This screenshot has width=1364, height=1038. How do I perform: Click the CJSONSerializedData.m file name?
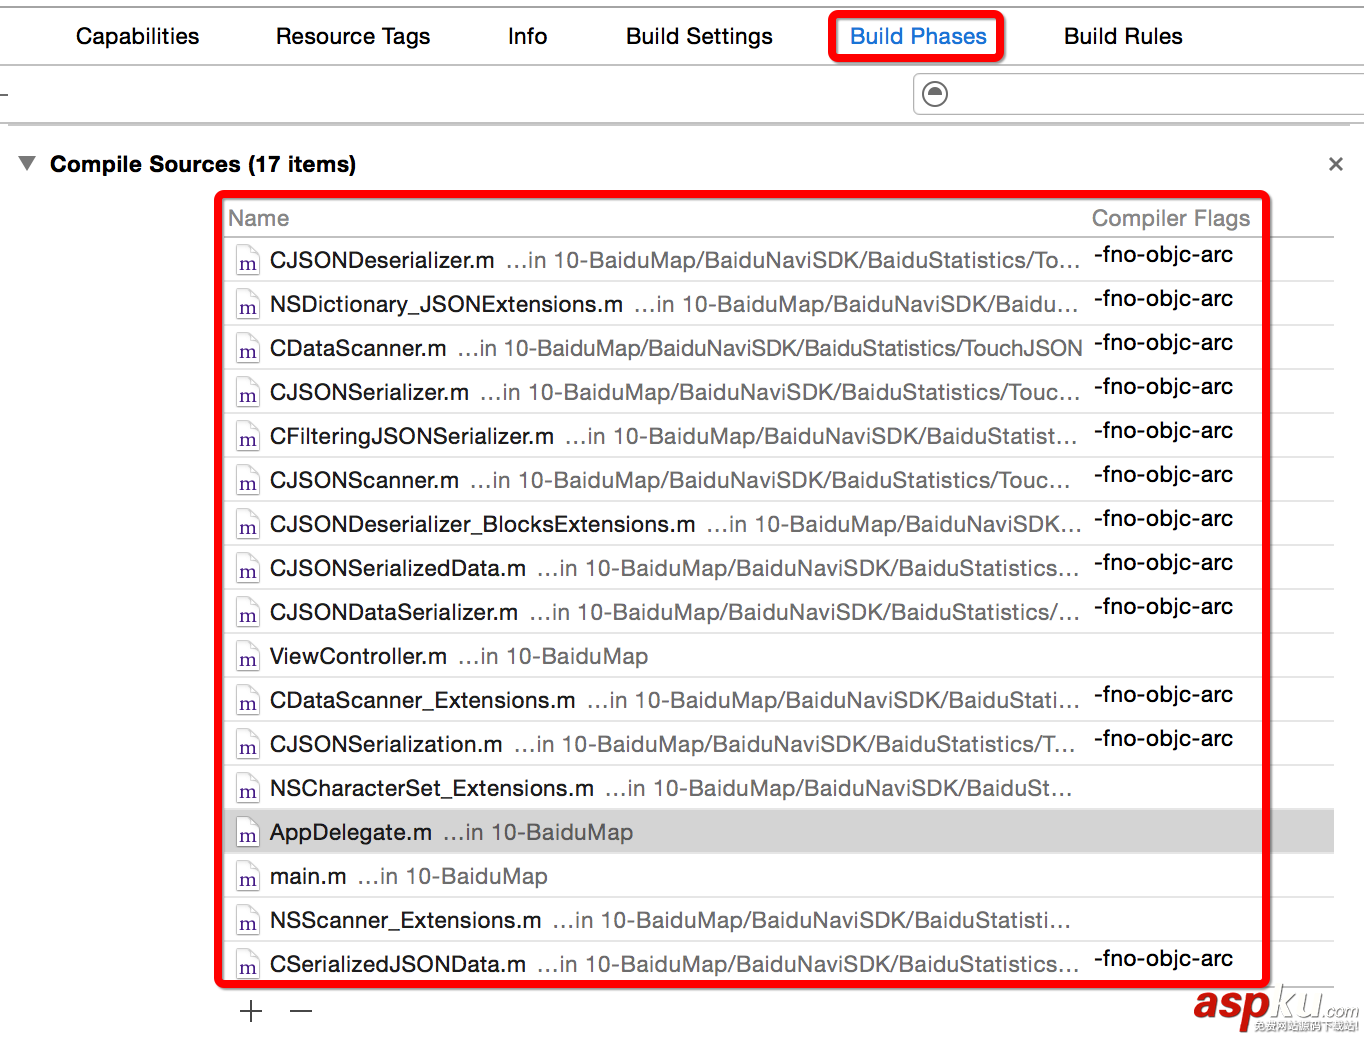(x=398, y=568)
